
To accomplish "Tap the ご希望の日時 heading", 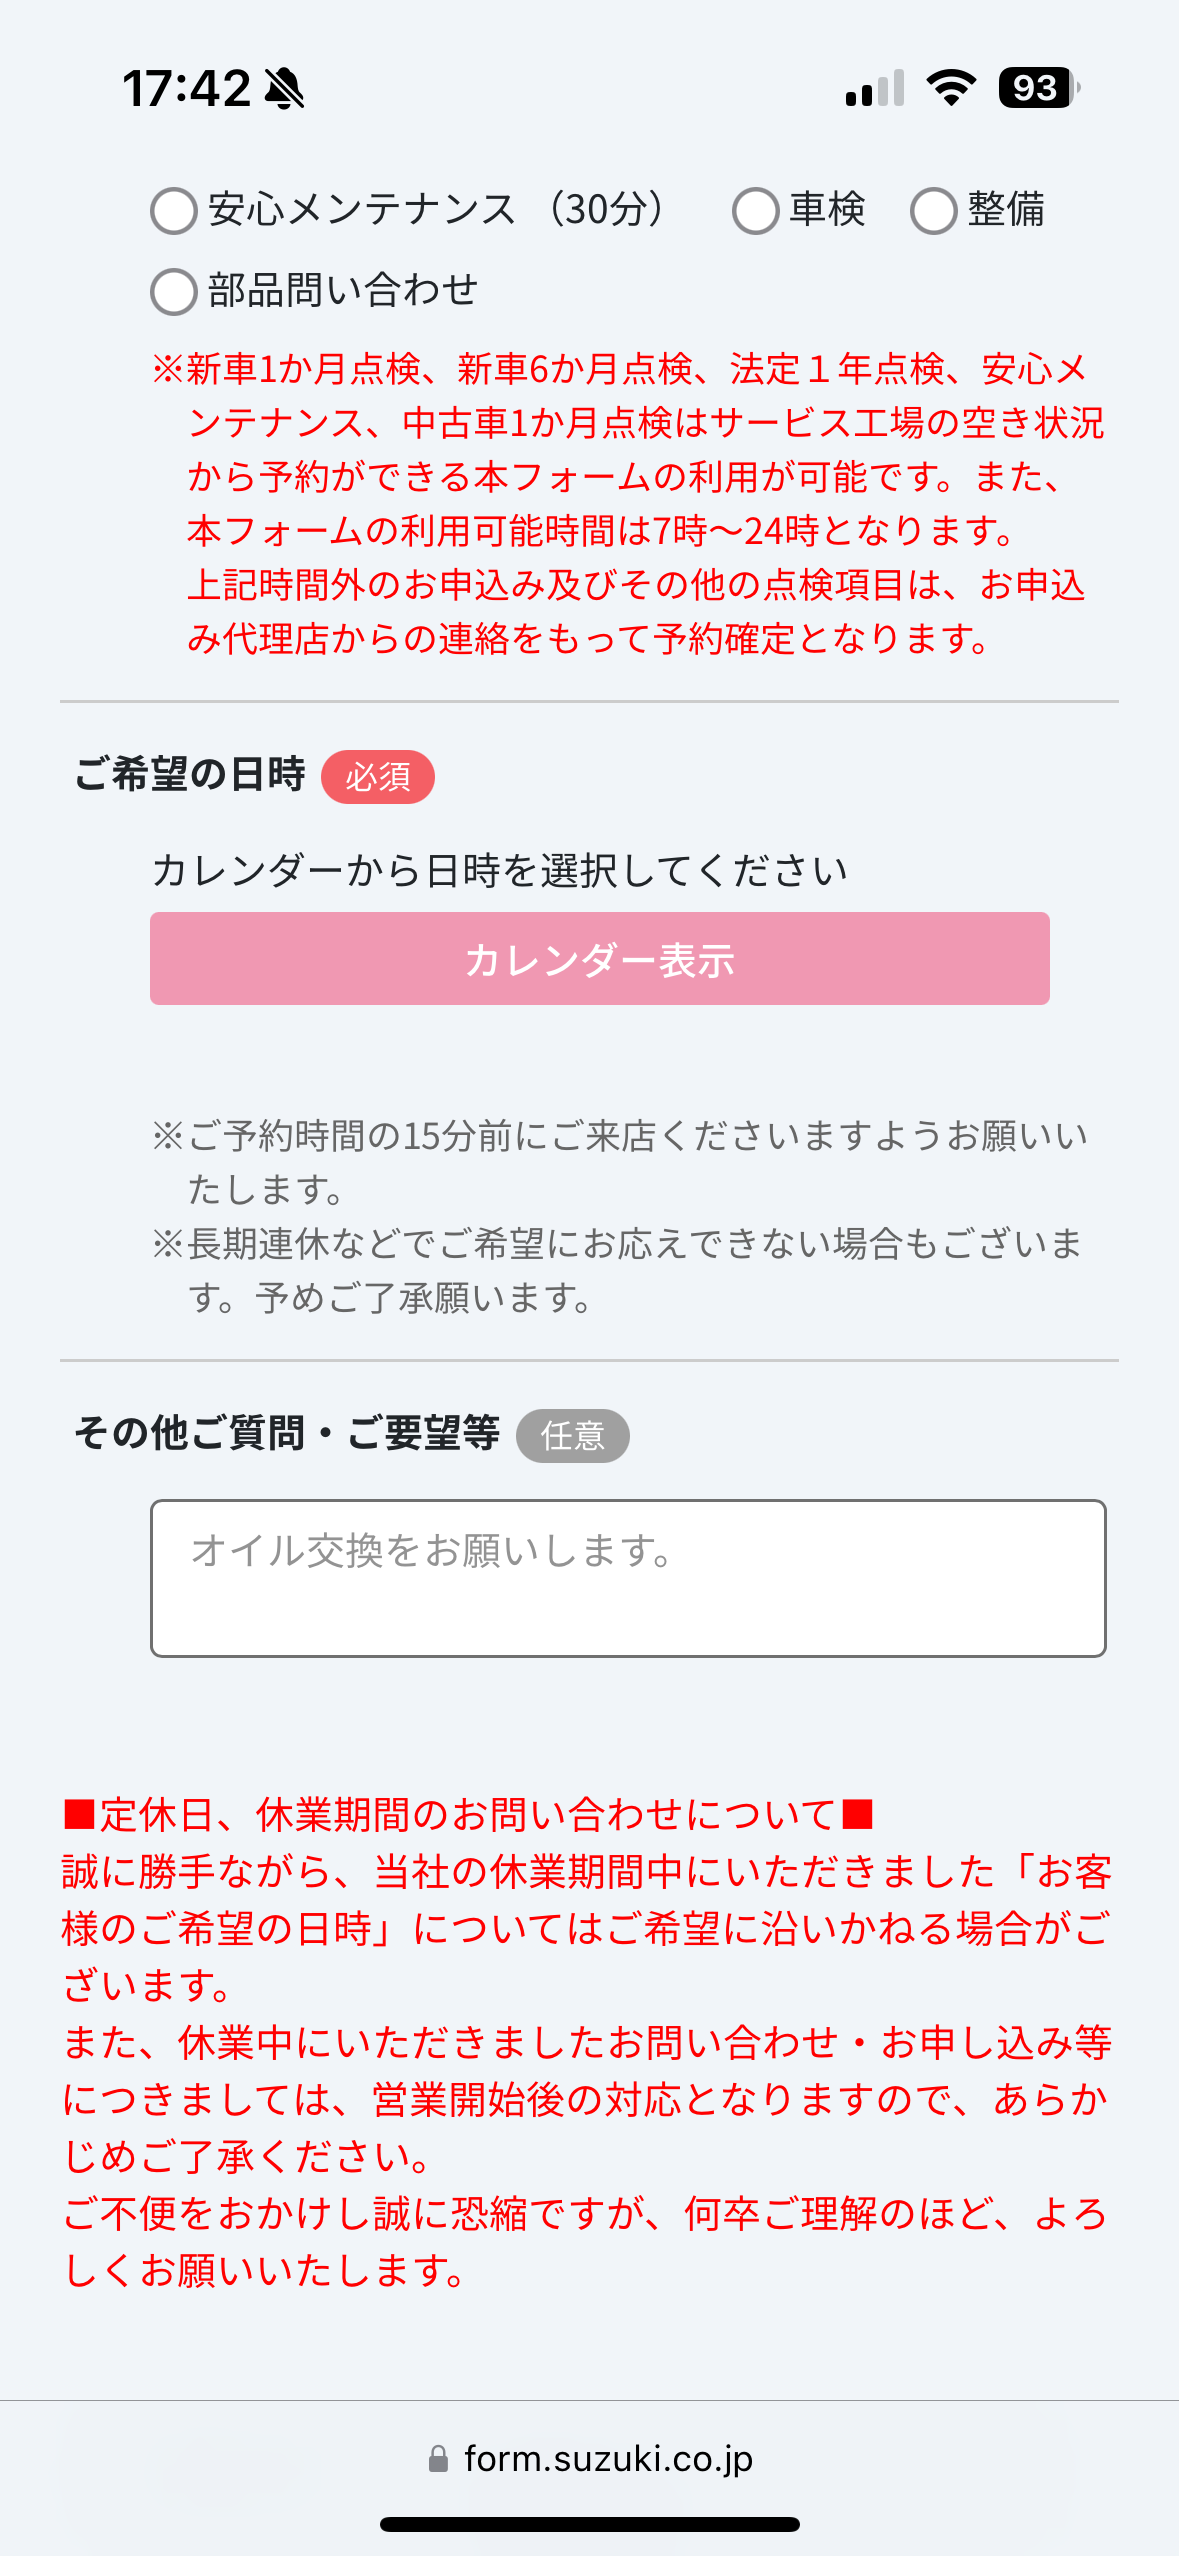I will click(190, 775).
